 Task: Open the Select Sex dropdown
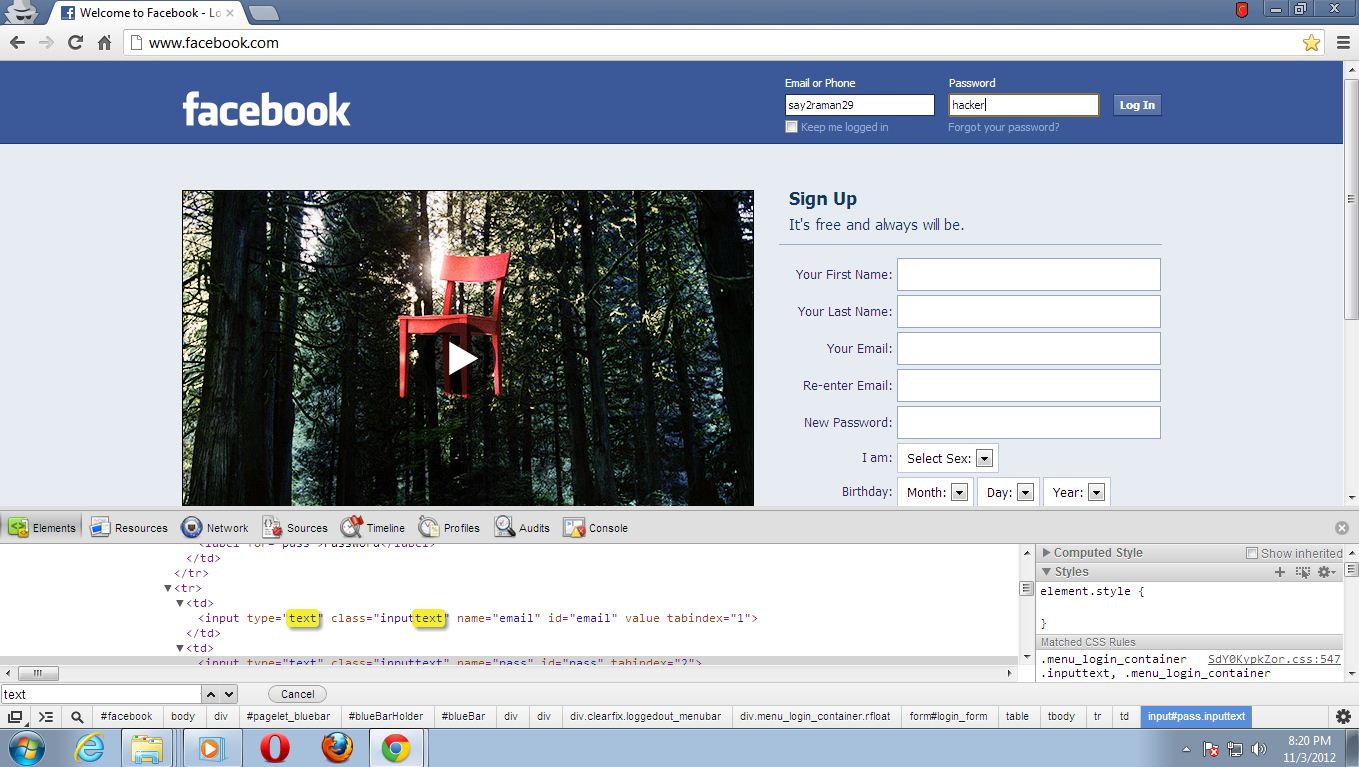click(947, 458)
